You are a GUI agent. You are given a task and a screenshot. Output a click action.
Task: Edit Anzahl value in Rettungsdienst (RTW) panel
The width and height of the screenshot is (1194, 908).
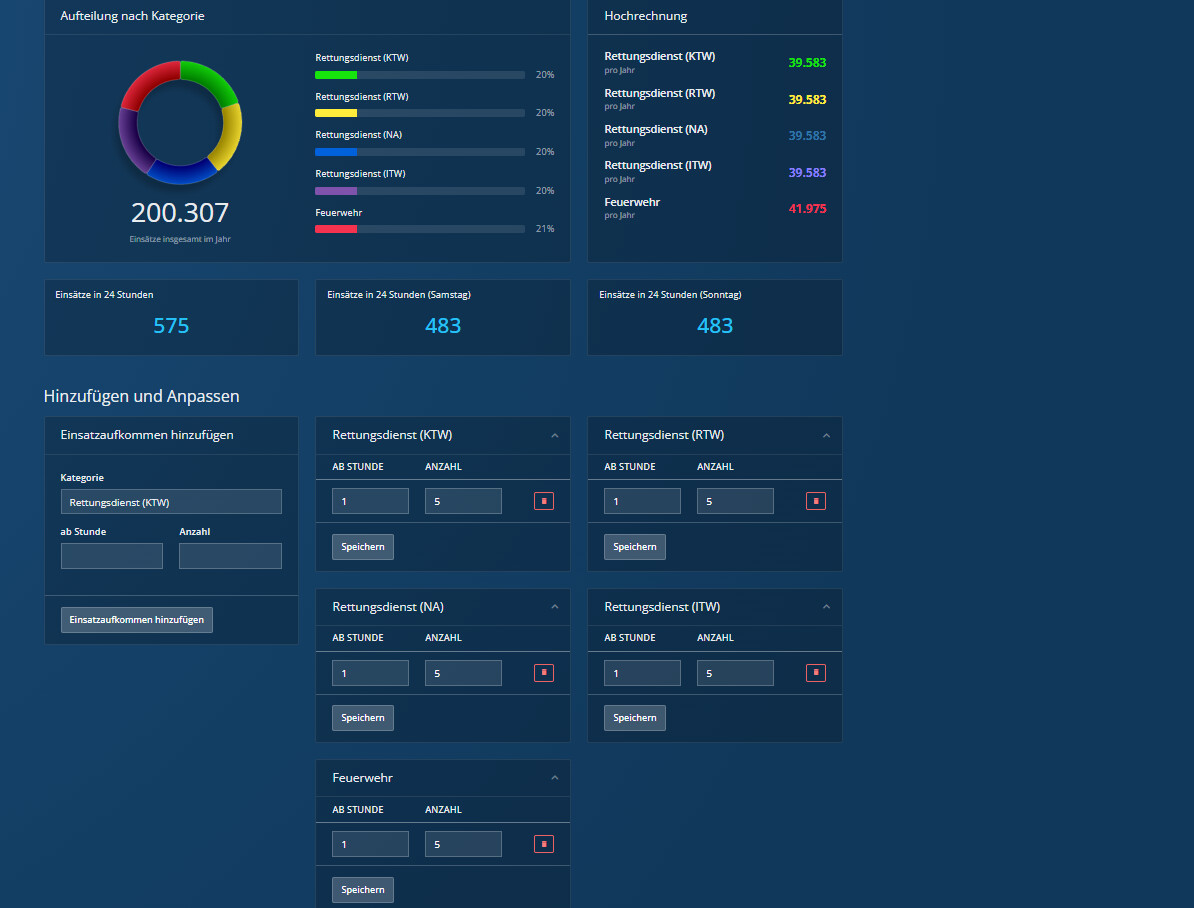pyautogui.click(x=735, y=501)
